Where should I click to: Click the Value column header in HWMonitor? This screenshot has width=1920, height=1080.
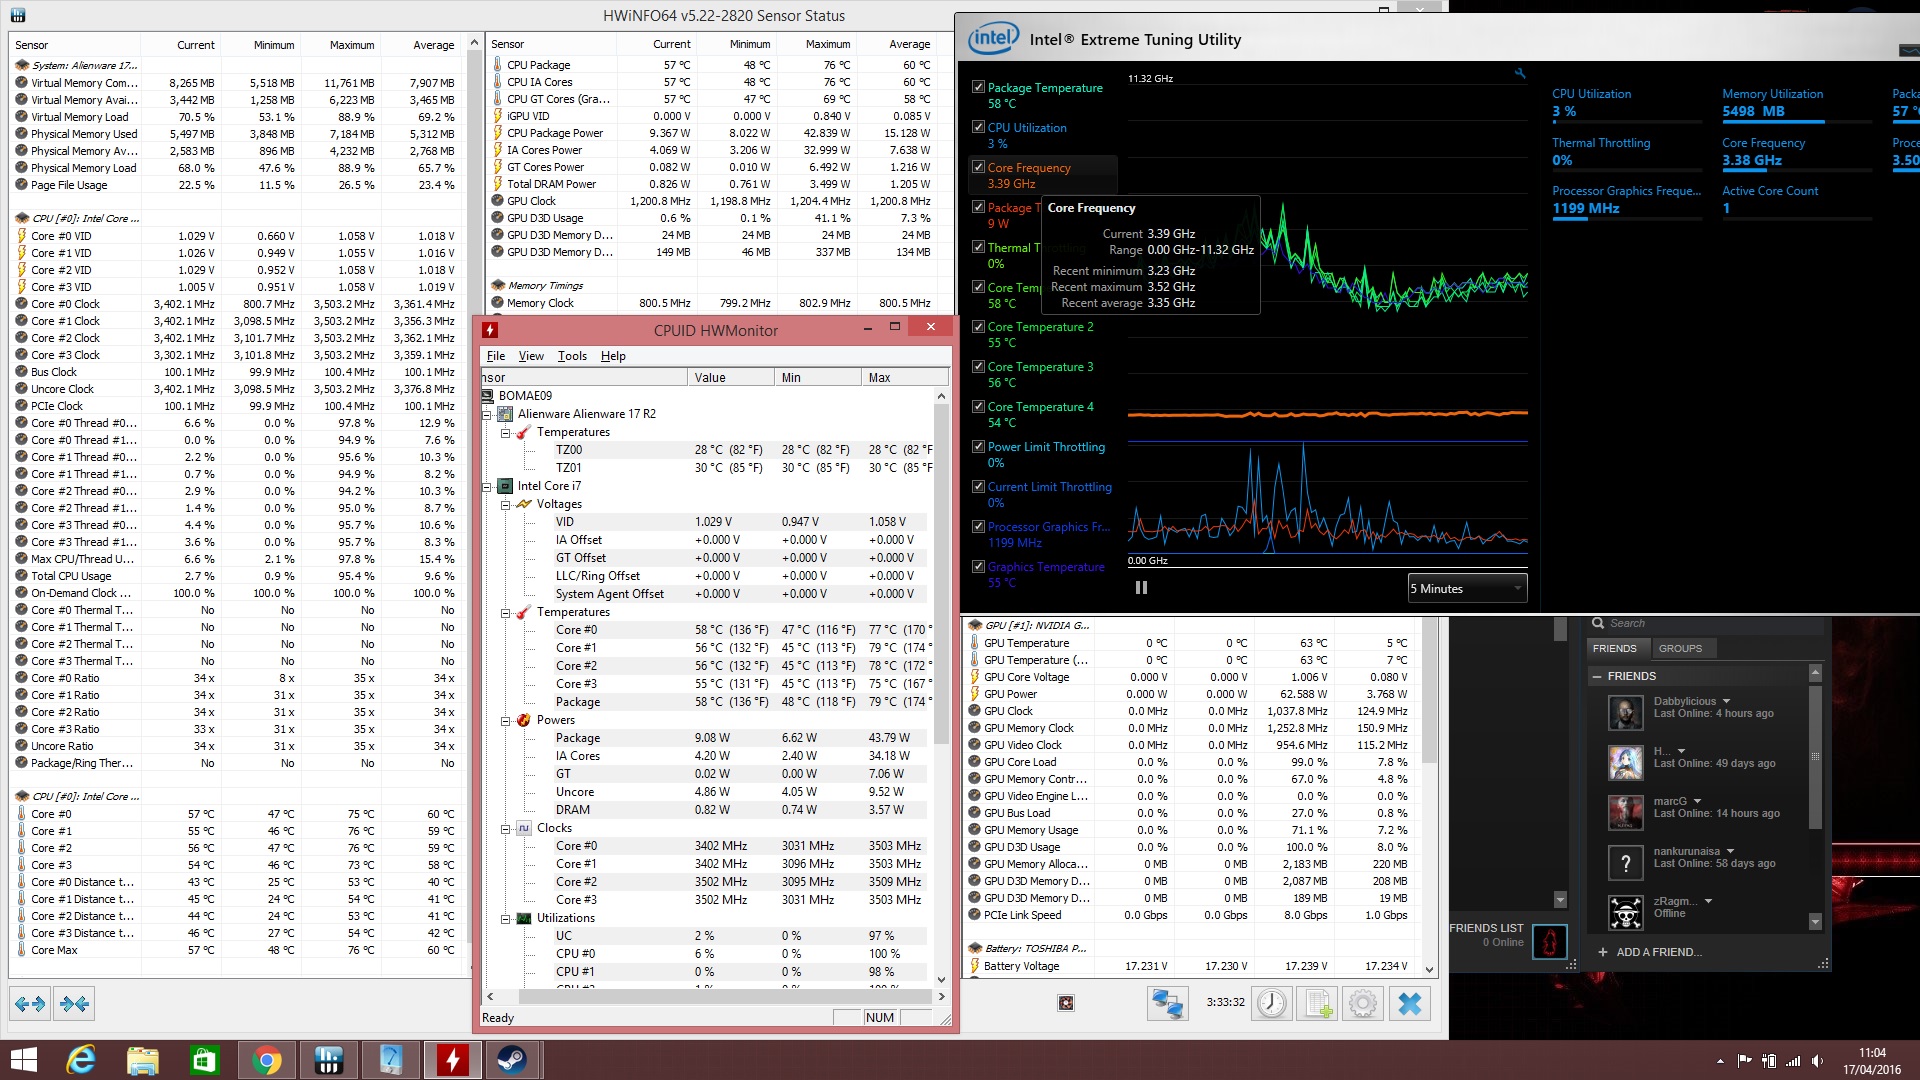(731, 377)
